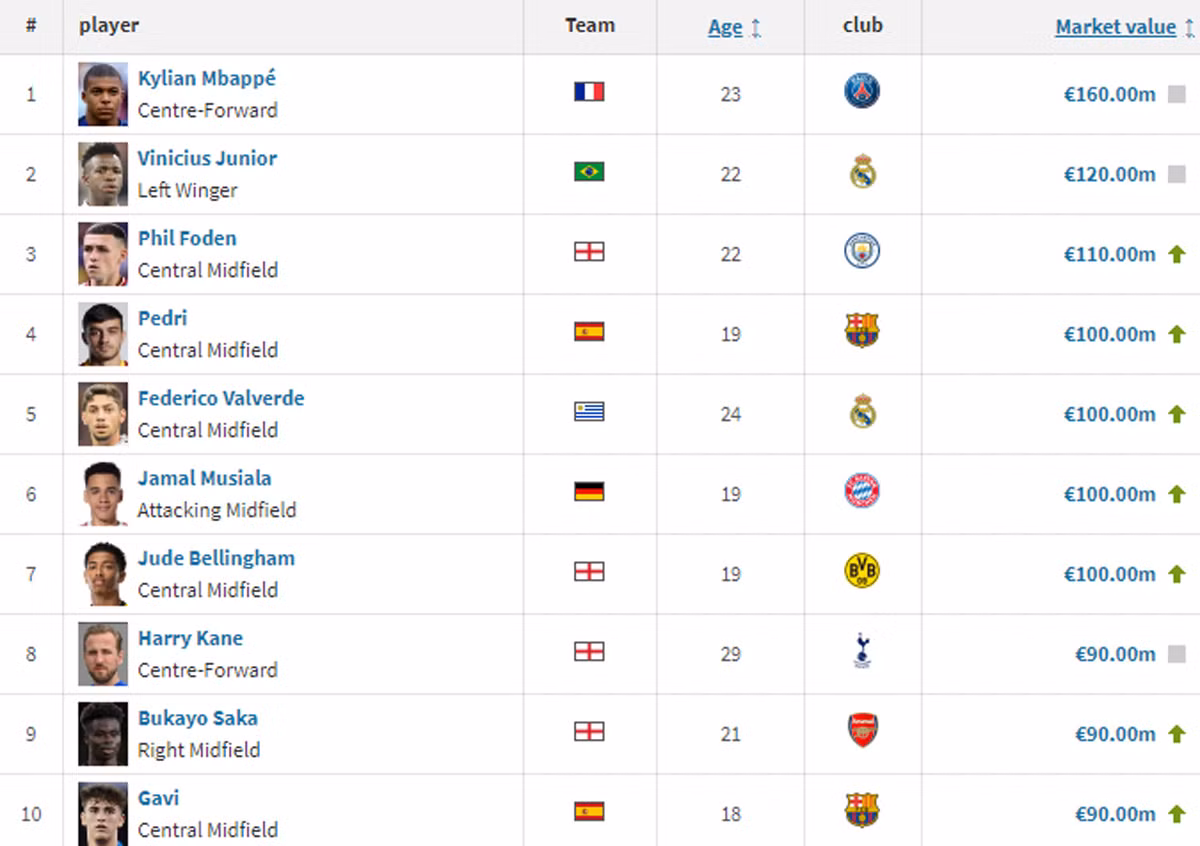The height and width of the screenshot is (846, 1200).
Task: Click grey unchanged-value square beside Mbappé's value
Action: click(x=1177, y=94)
